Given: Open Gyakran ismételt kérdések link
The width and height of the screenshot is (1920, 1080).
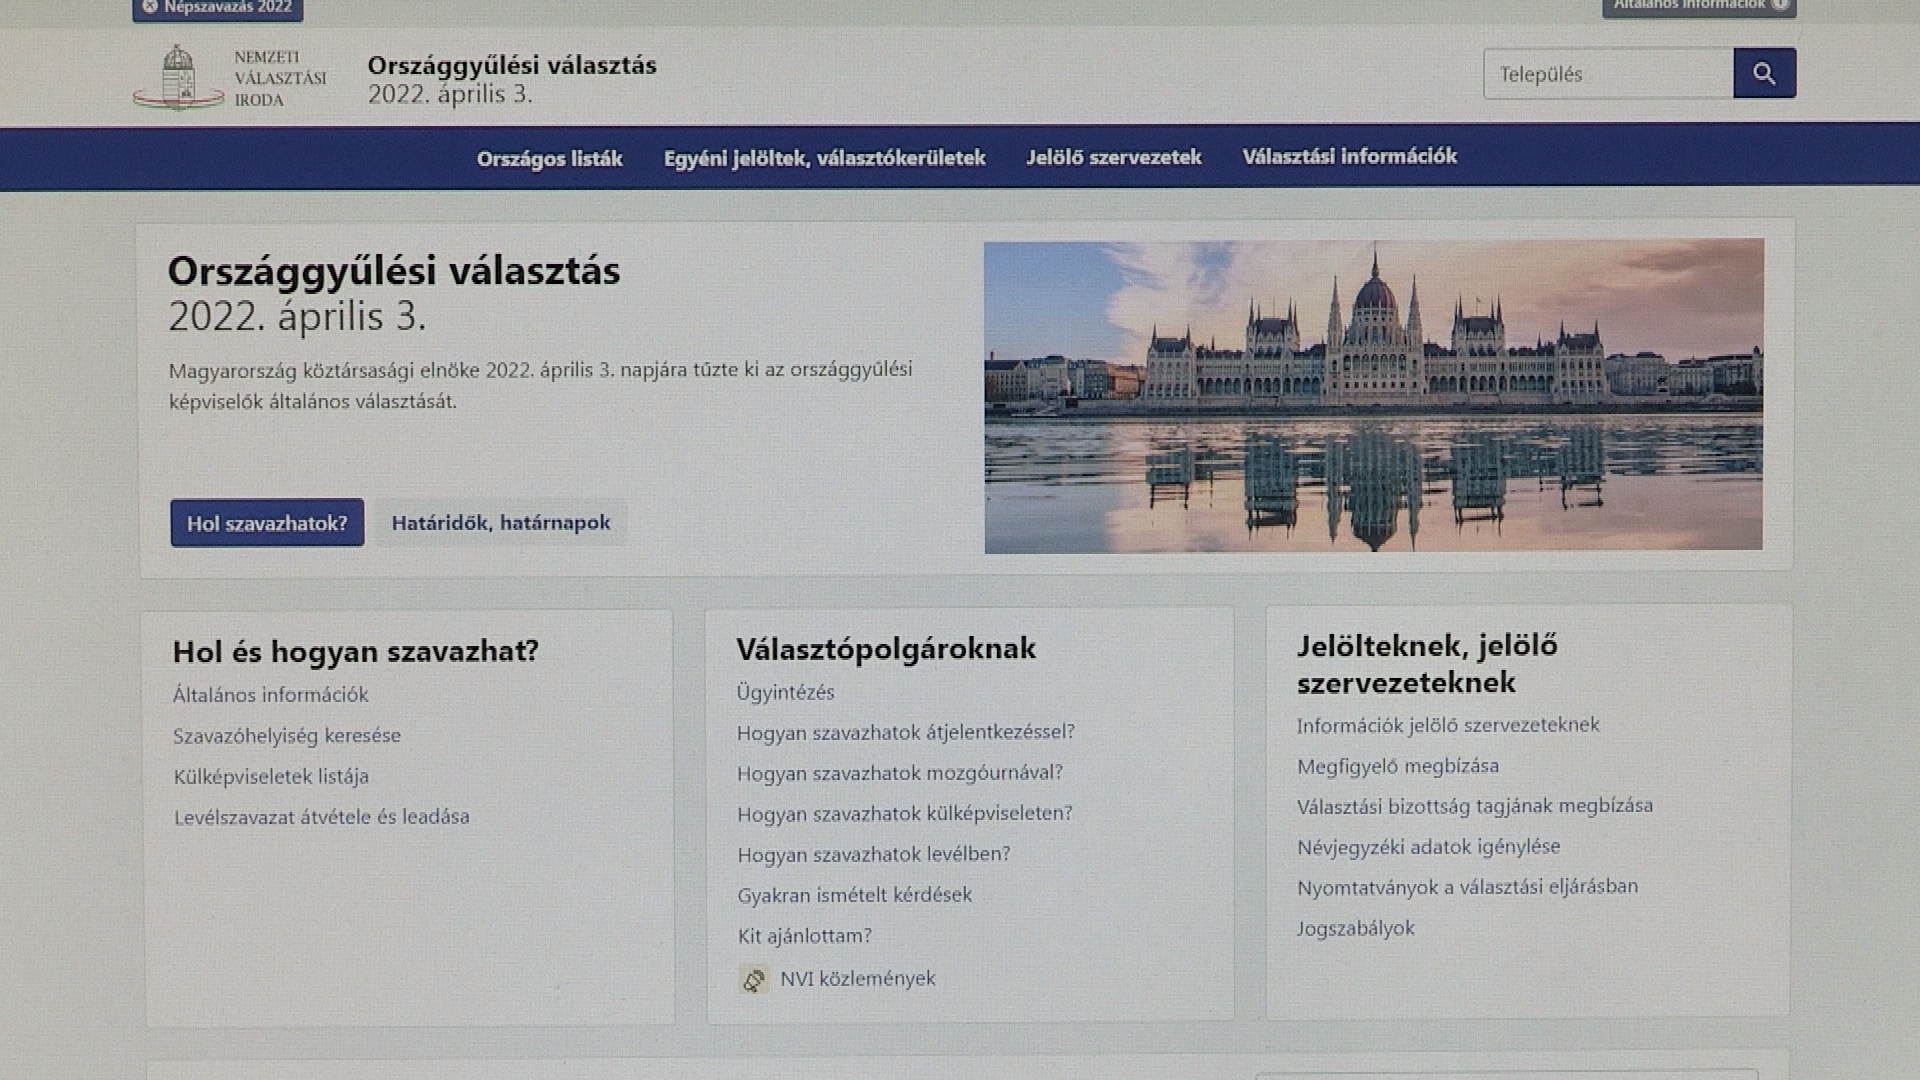Looking at the screenshot, I should point(854,895).
